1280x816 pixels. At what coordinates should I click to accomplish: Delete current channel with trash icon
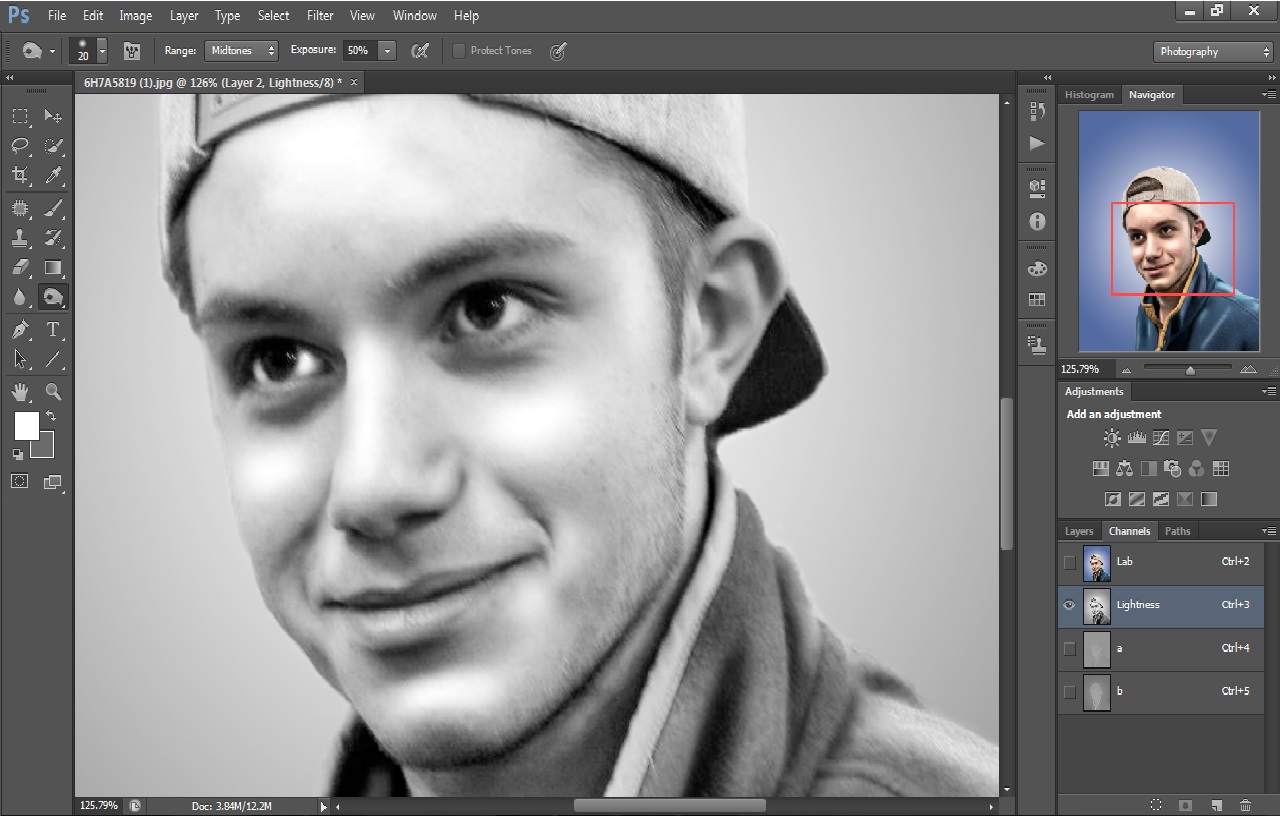click(x=1245, y=805)
